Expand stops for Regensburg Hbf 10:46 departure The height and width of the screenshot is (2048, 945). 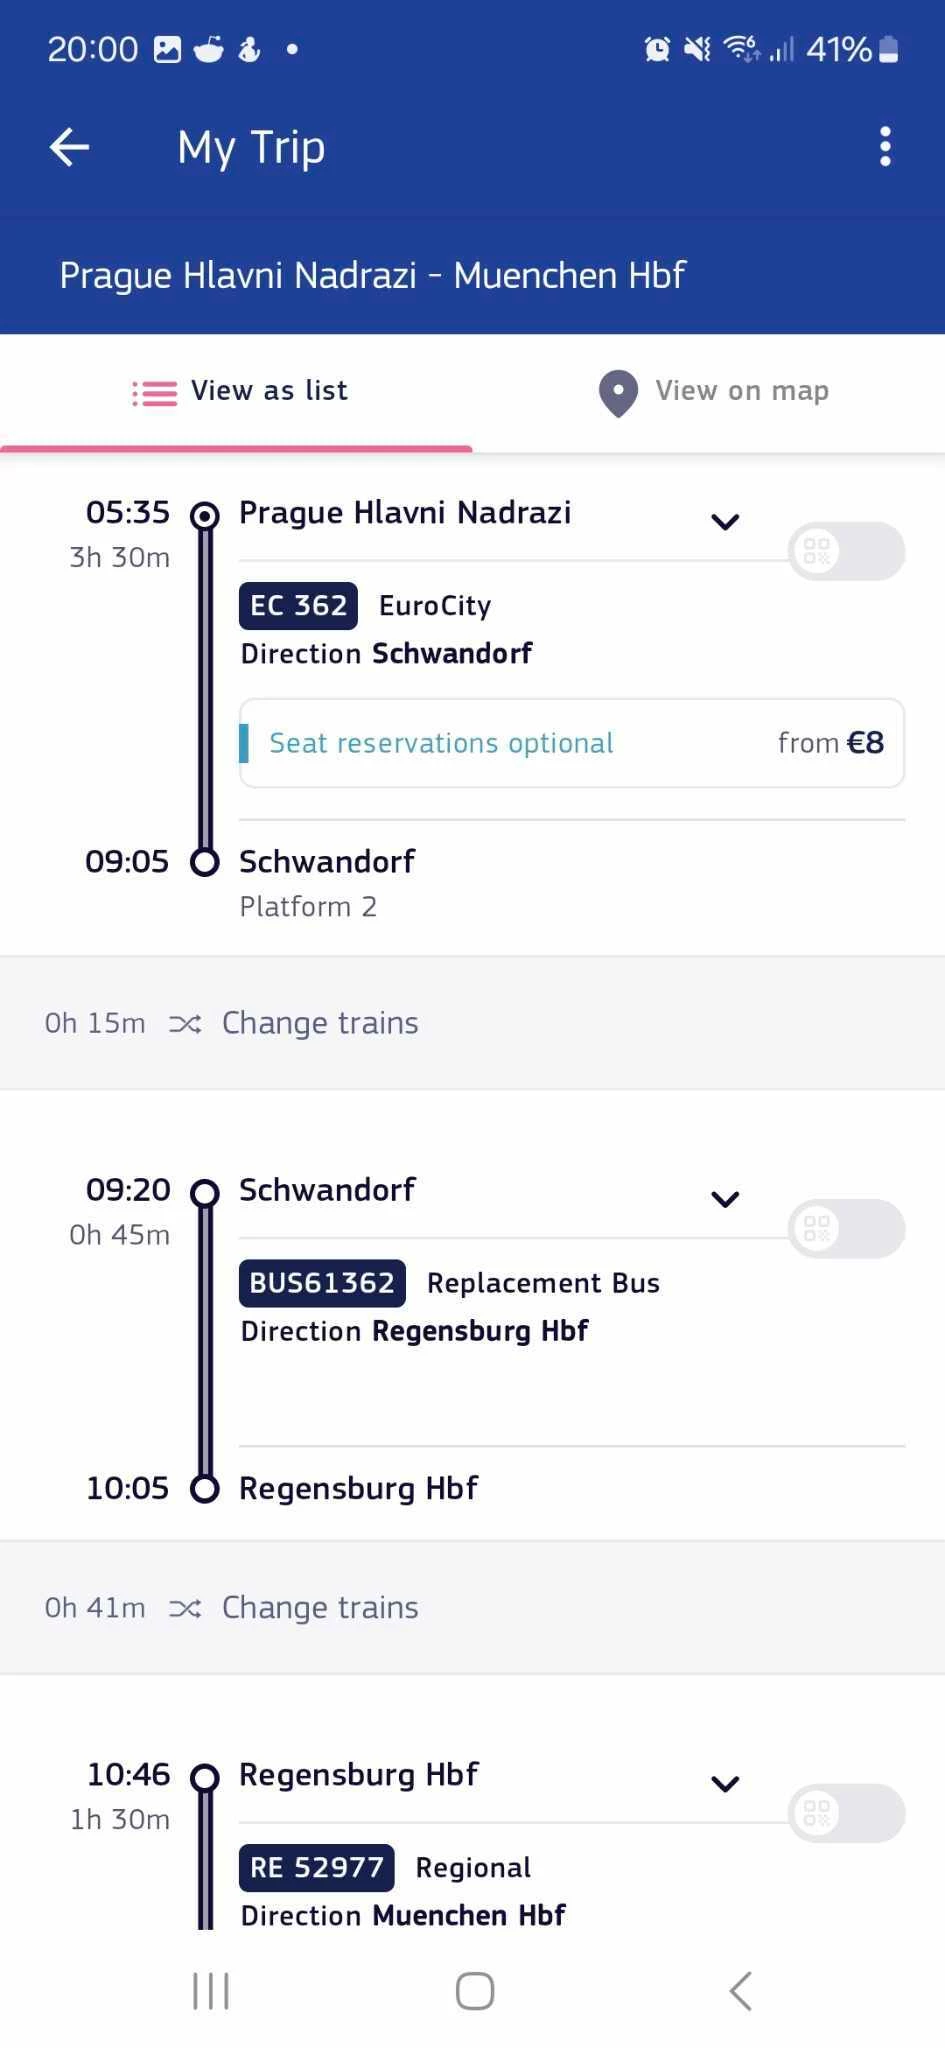(x=725, y=1784)
